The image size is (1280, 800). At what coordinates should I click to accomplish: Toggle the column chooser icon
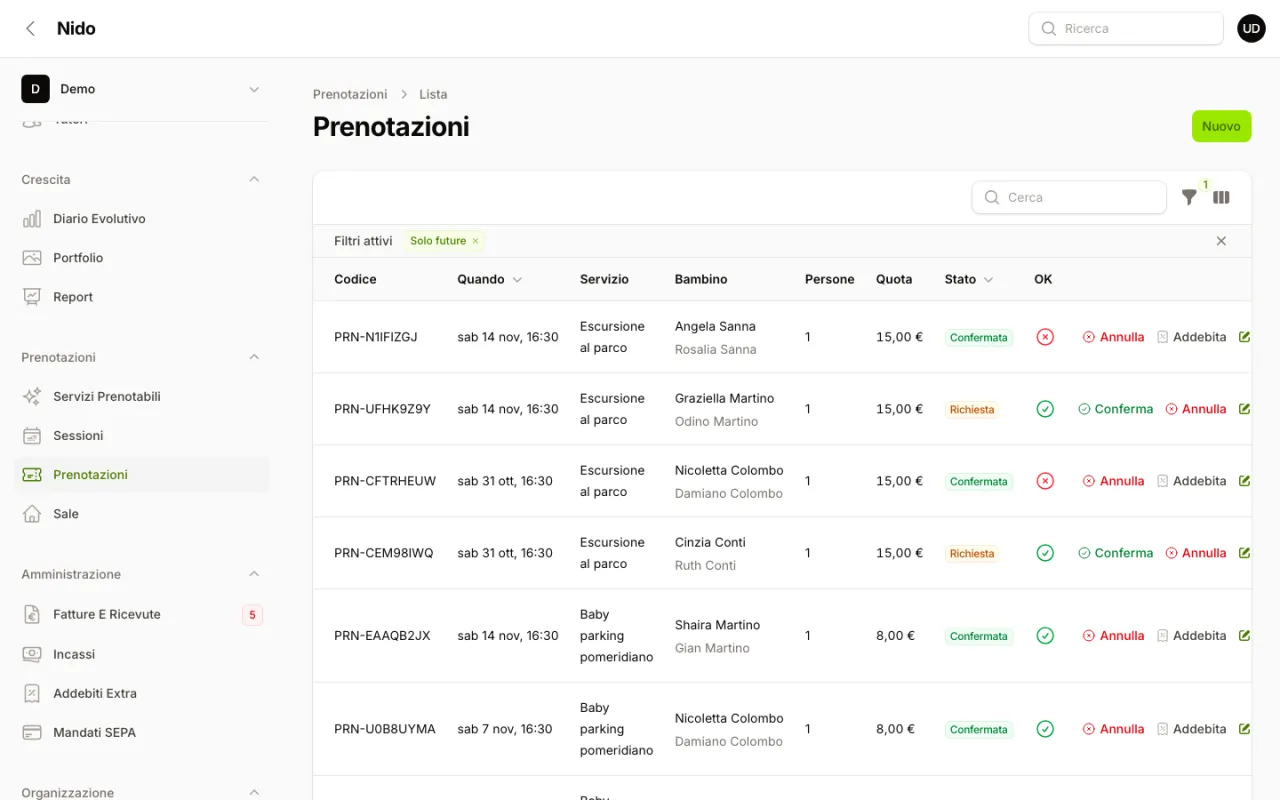point(1221,197)
